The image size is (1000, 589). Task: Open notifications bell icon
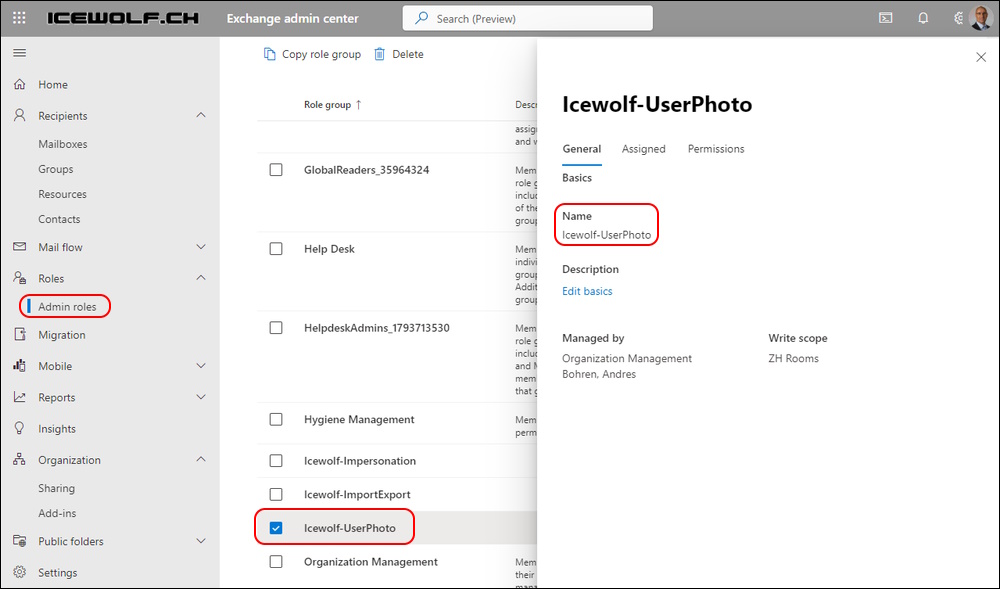coord(923,18)
